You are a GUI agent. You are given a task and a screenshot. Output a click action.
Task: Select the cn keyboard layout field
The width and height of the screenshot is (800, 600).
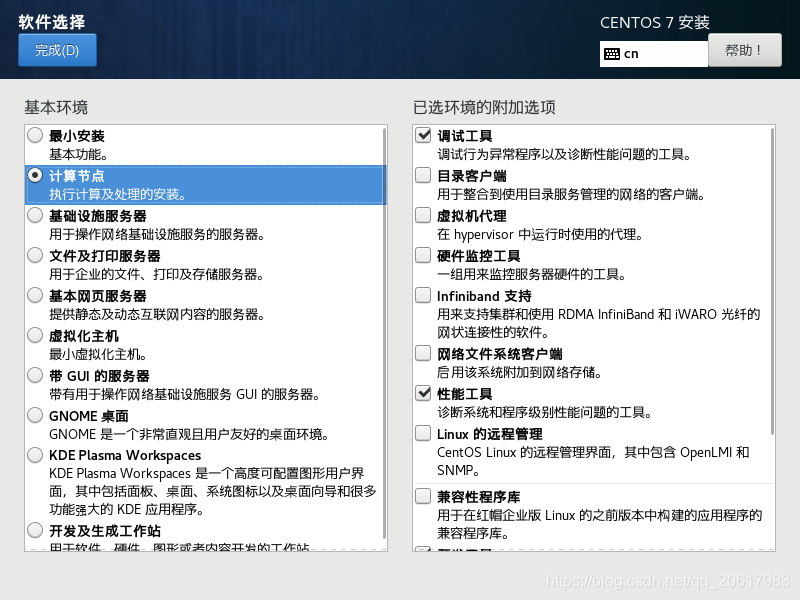tap(654, 54)
